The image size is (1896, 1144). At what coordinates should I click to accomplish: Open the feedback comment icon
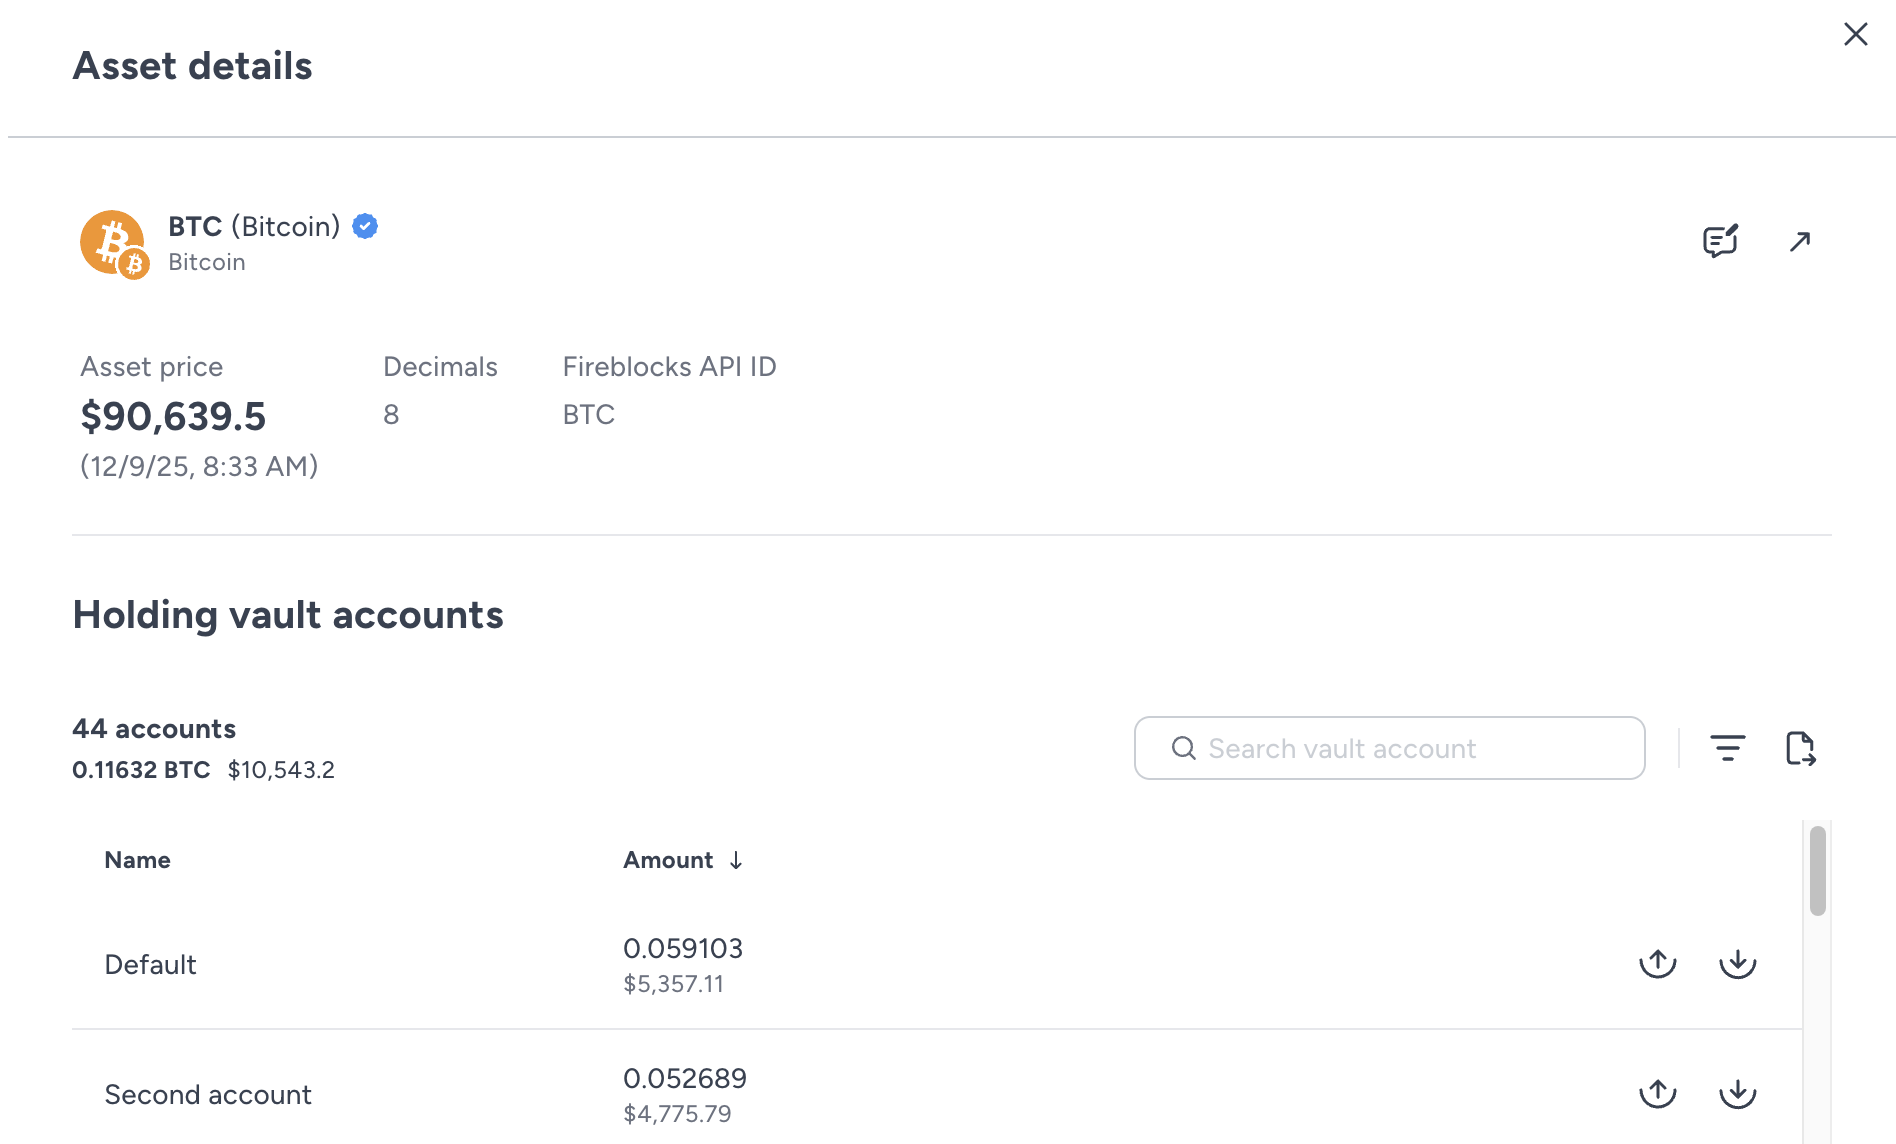pos(1720,241)
